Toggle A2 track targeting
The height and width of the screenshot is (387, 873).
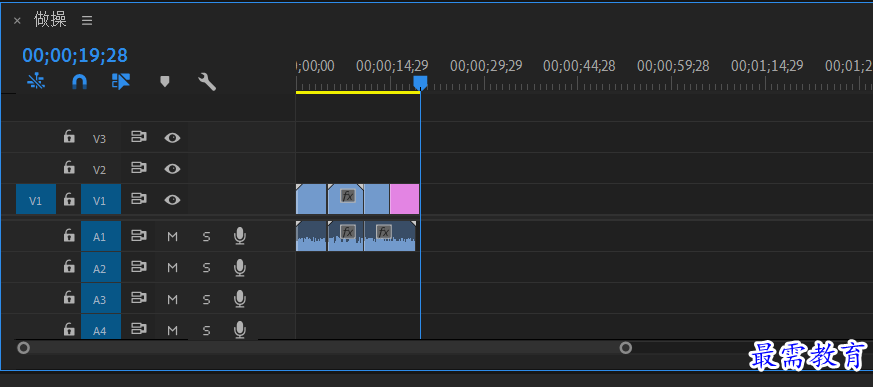coord(101,268)
